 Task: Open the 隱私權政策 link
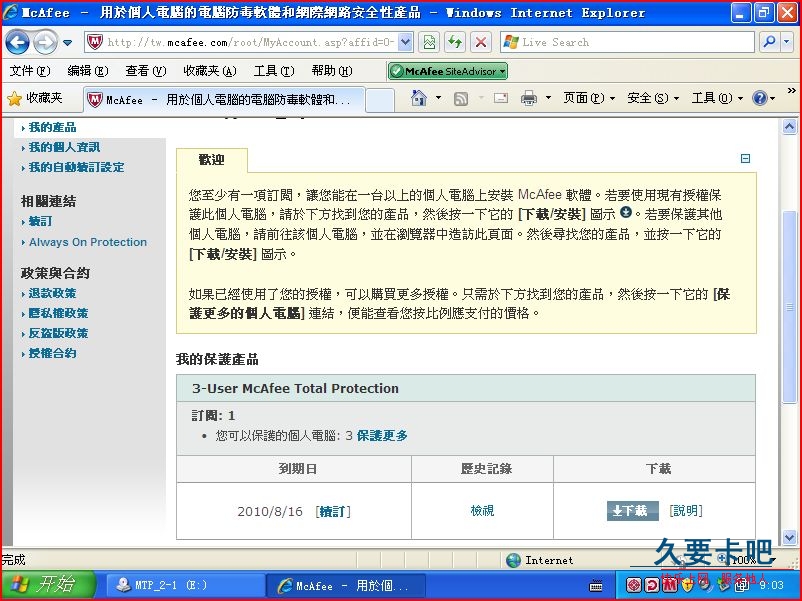58,313
